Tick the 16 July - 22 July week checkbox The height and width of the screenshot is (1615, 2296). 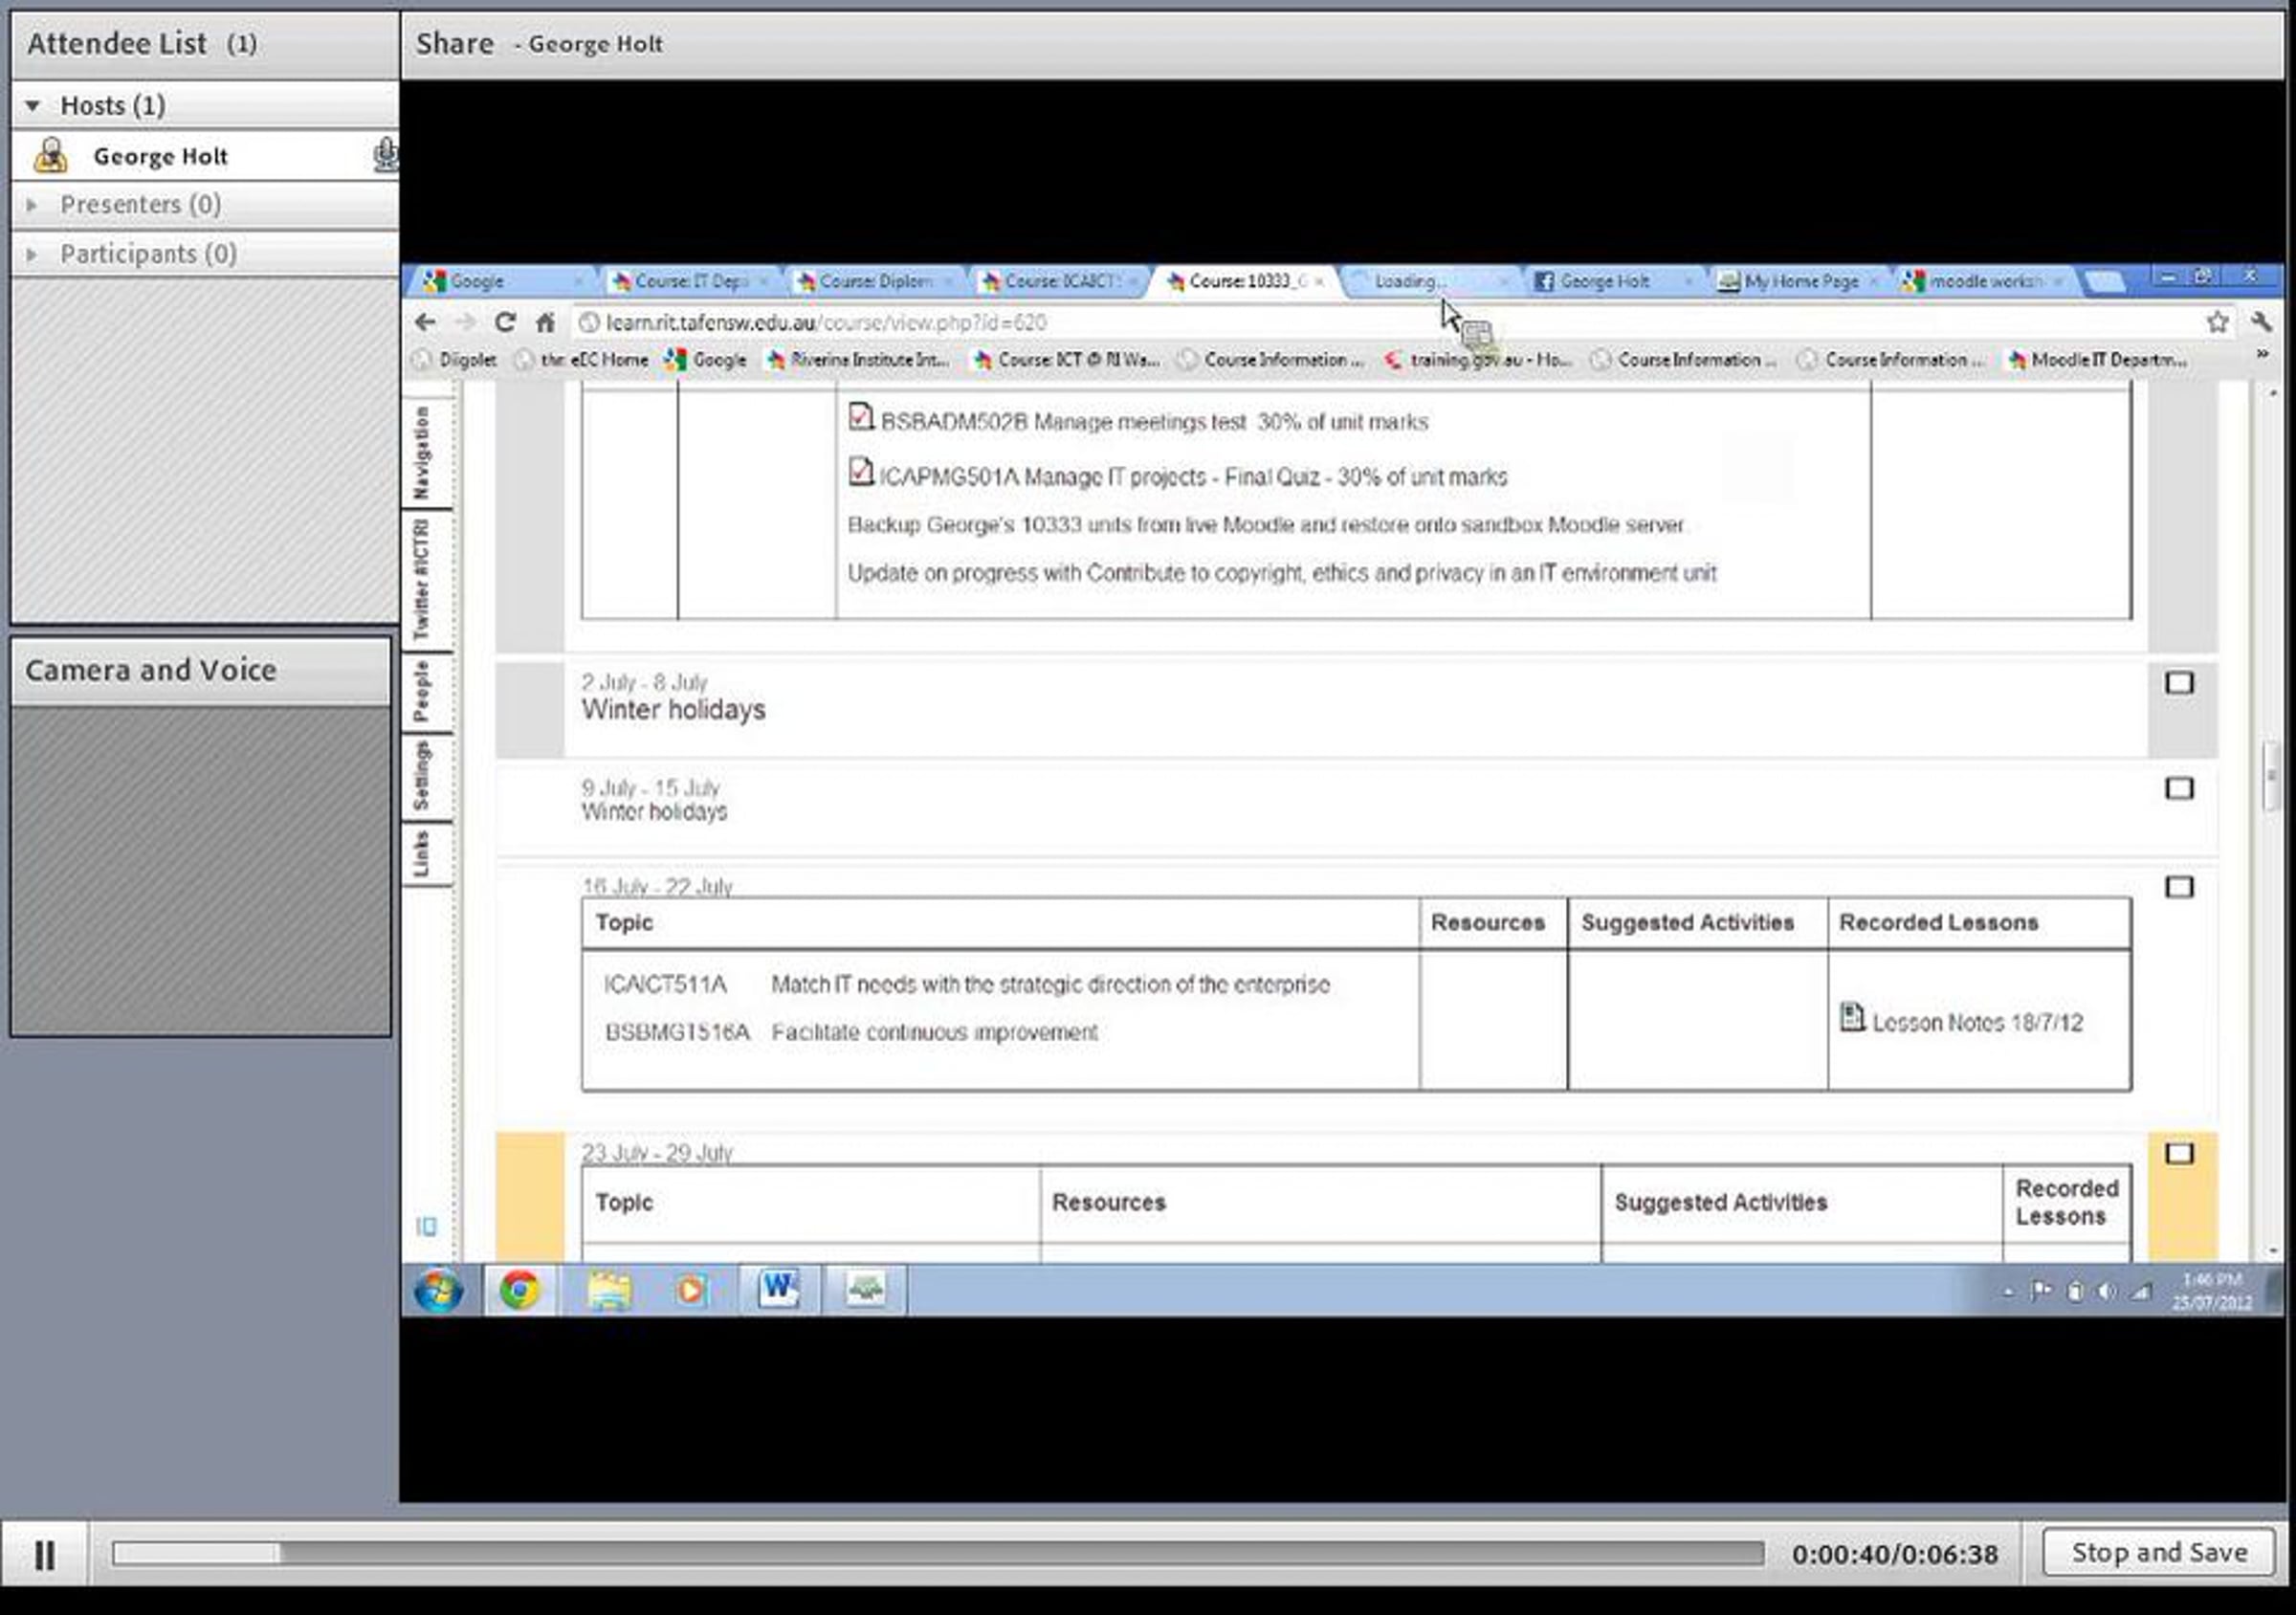2179,887
